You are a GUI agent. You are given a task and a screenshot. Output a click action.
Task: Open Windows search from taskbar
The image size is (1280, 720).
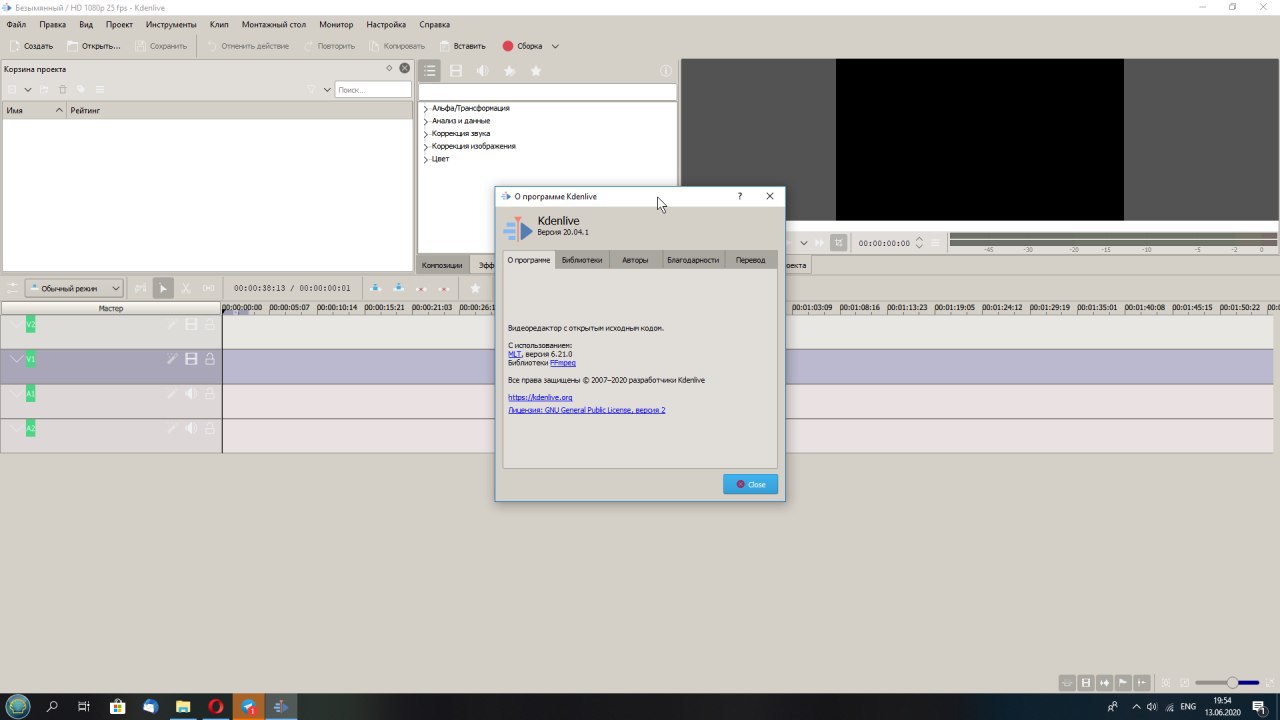pos(52,706)
